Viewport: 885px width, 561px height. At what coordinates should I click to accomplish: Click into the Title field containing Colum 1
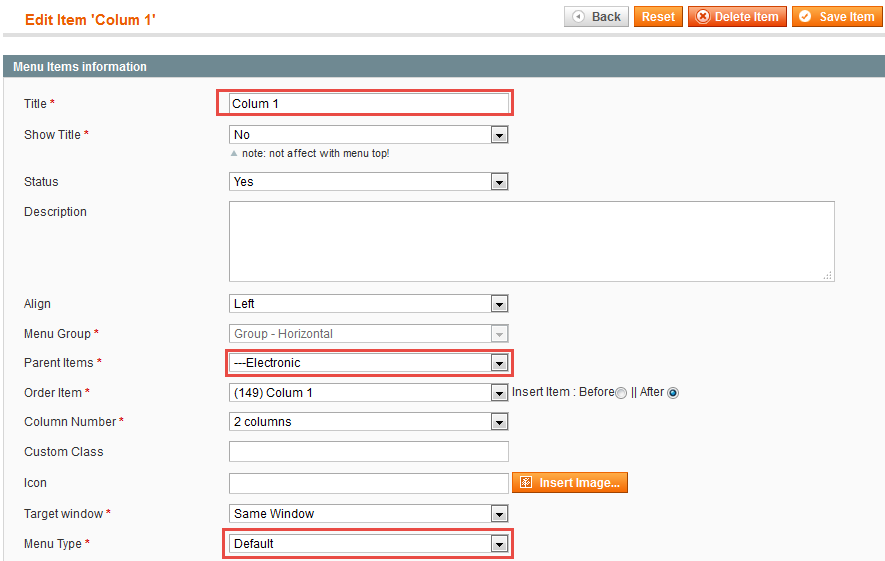(369, 103)
